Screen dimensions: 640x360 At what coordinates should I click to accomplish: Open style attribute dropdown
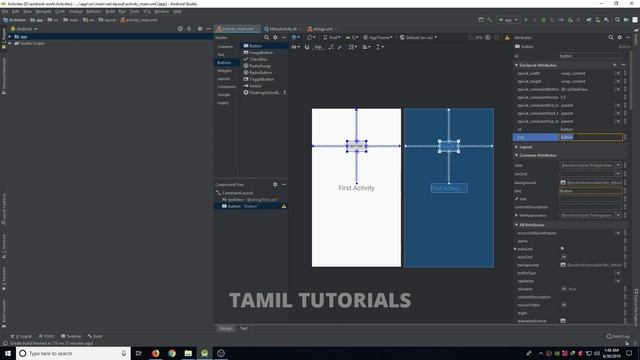(618, 165)
